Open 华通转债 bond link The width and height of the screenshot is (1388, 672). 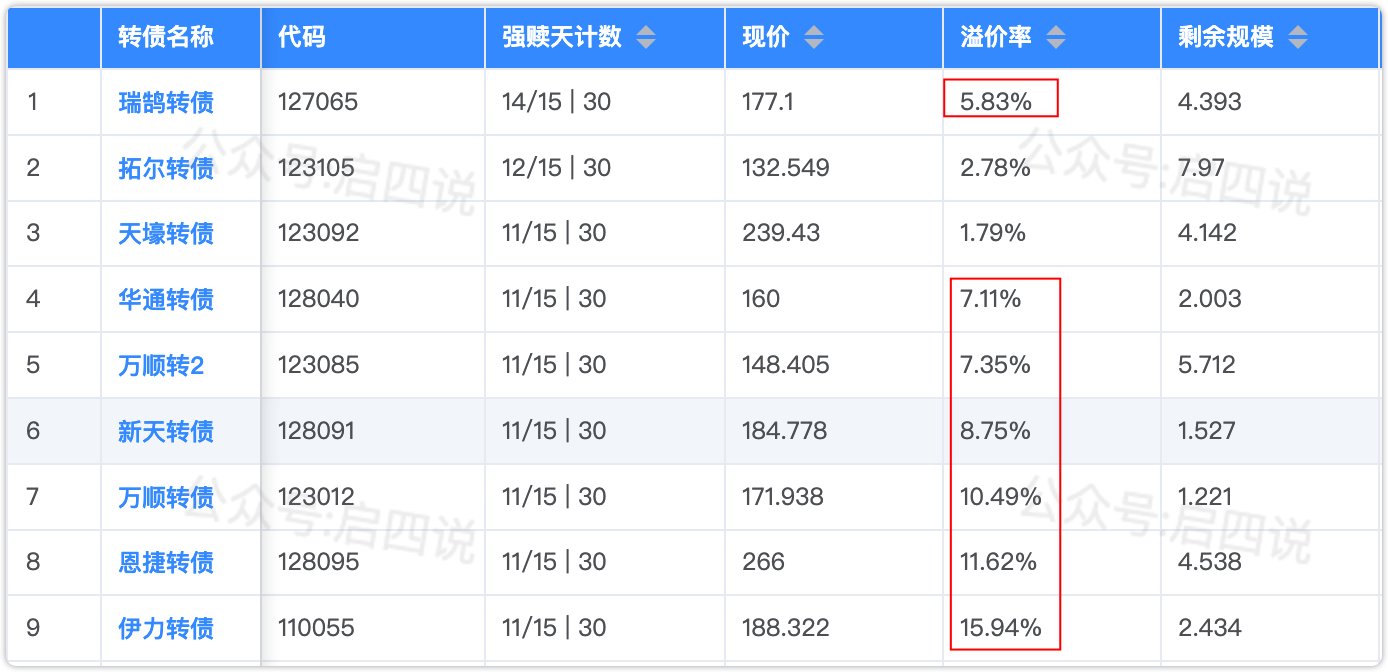click(x=166, y=300)
